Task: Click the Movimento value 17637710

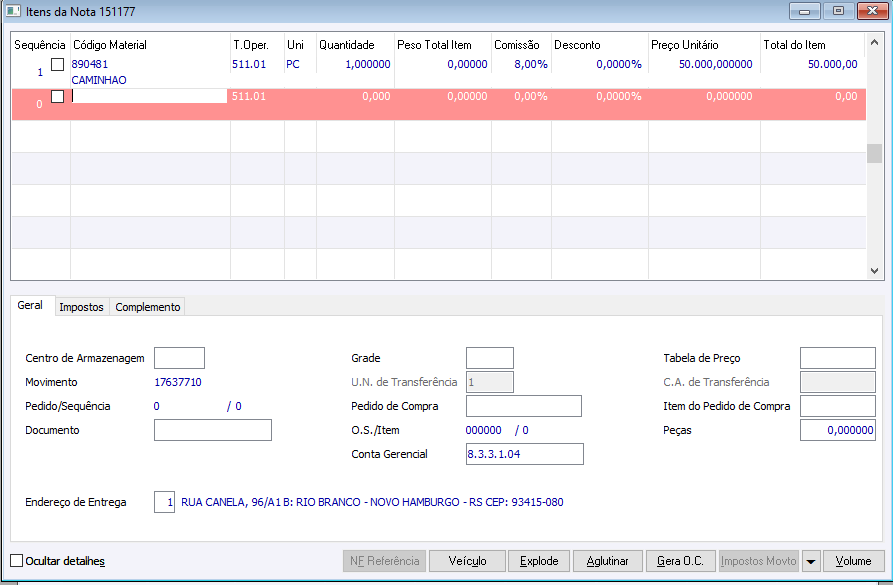Action: click(x=178, y=382)
